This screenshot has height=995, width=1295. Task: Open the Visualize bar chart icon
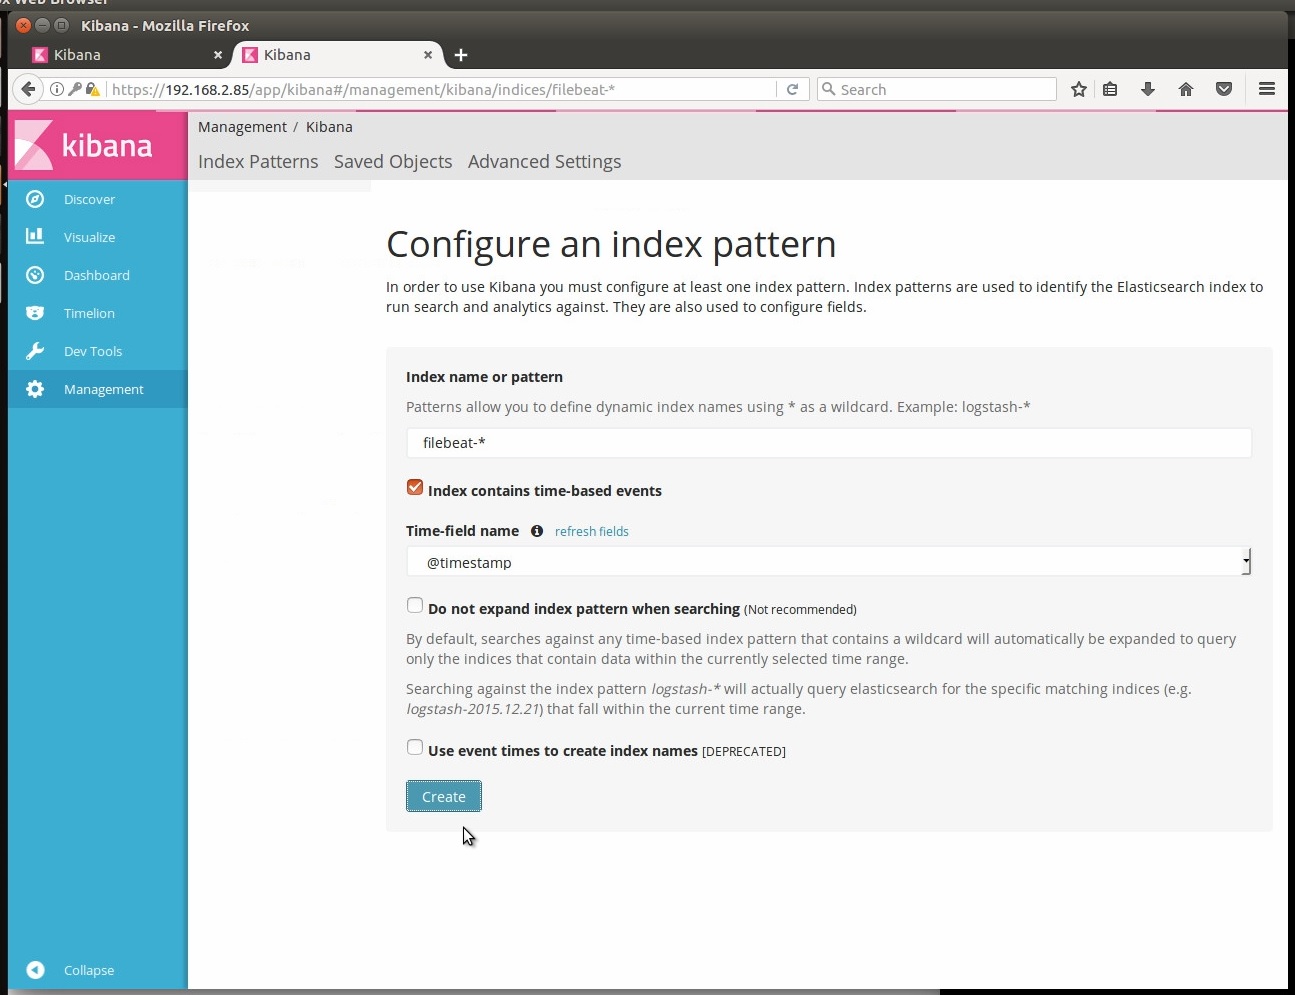(x=35, y=237)
